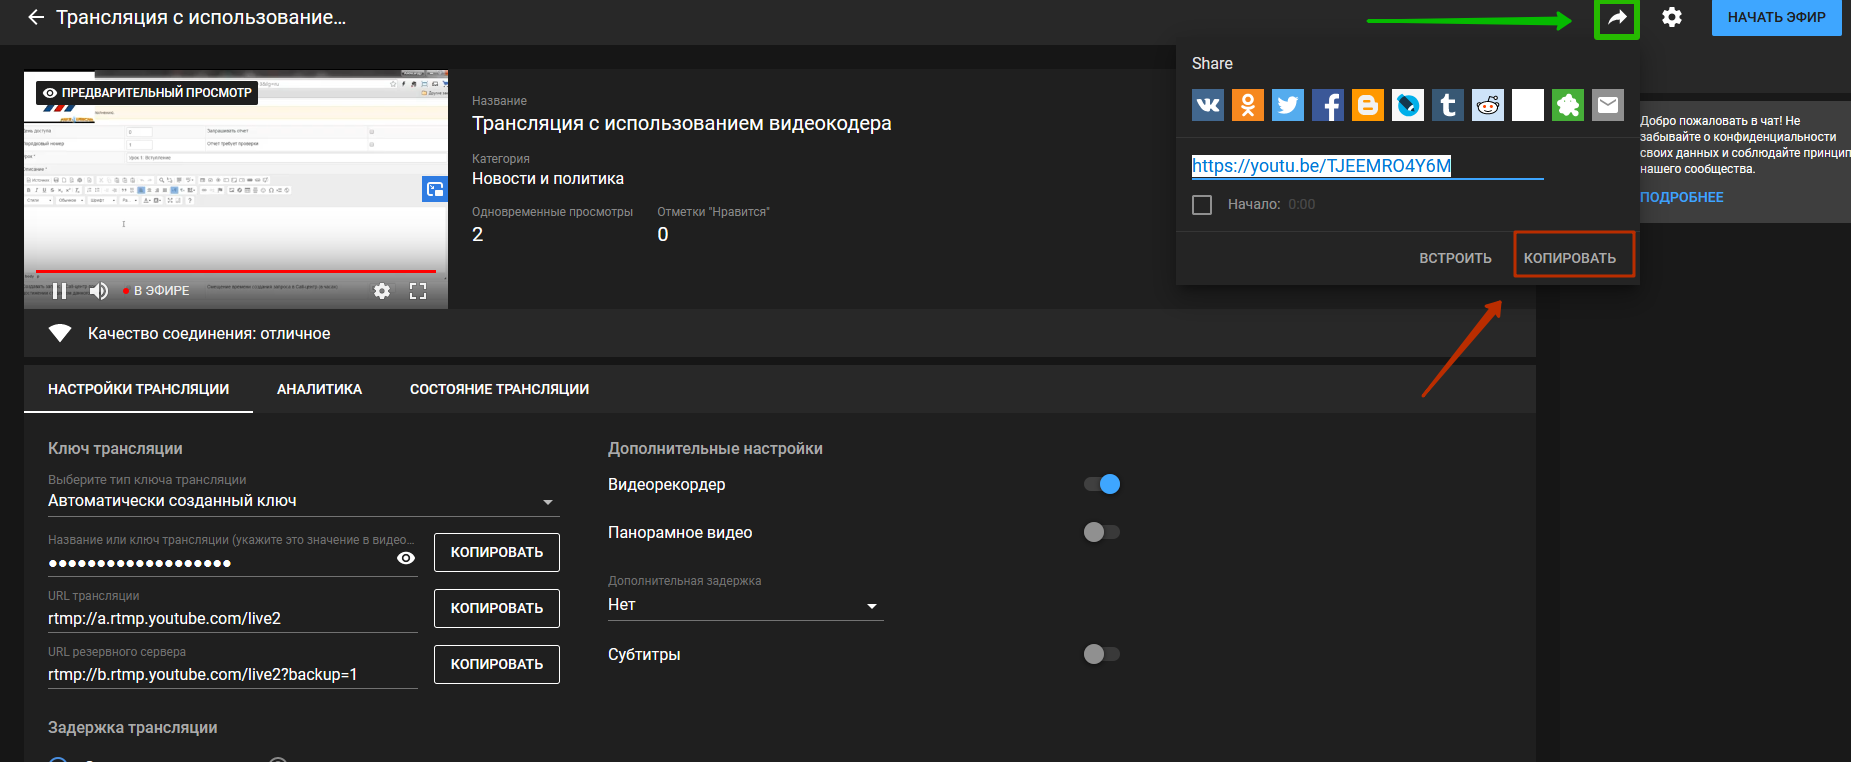Share the stream via Twitter icon
Image resolution: width=1851 pixels, height=762 pixels.
(1287, 105)
